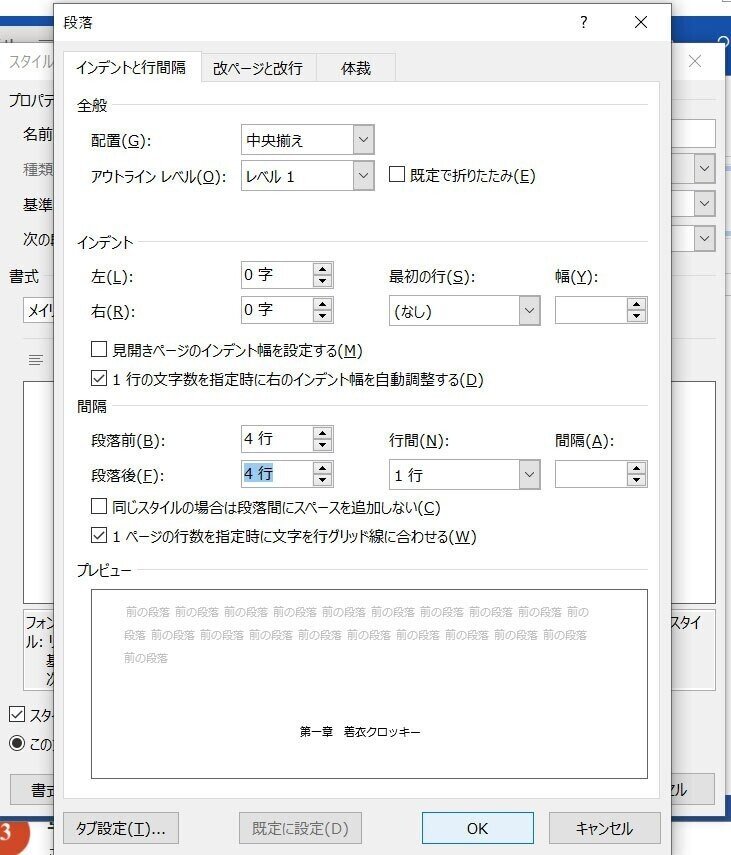The height and width of the screenshot is (855, 731).
Task: Select the radio button in style dialog
Action: pyautogui.click(x=17, y=743)
